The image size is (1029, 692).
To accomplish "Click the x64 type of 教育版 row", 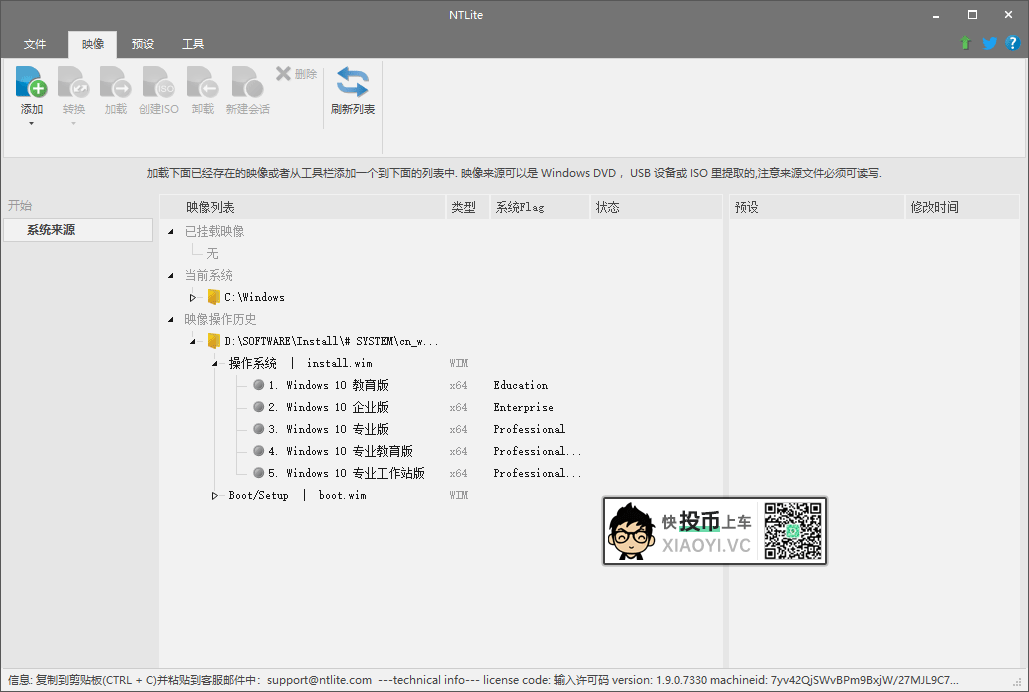I will 458,385.
